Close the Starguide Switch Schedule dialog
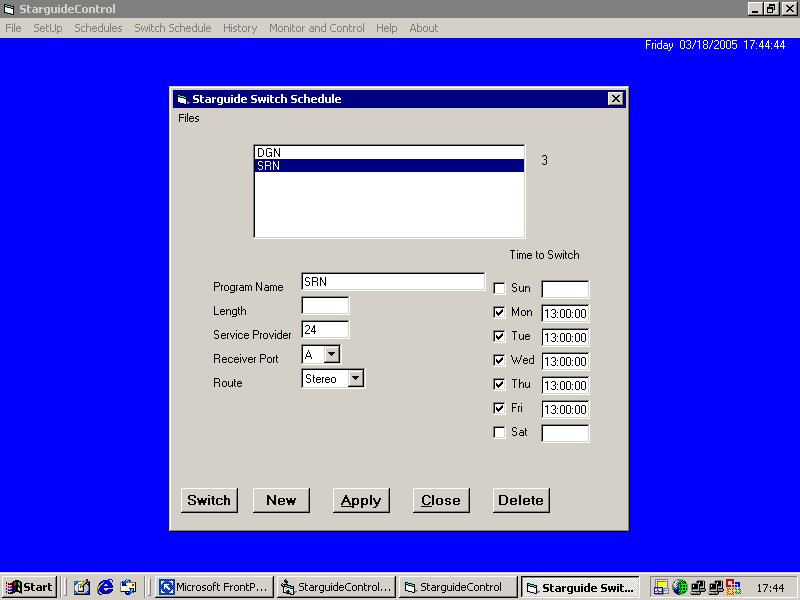Screen dimensions: 800x600 coord(616,98)
